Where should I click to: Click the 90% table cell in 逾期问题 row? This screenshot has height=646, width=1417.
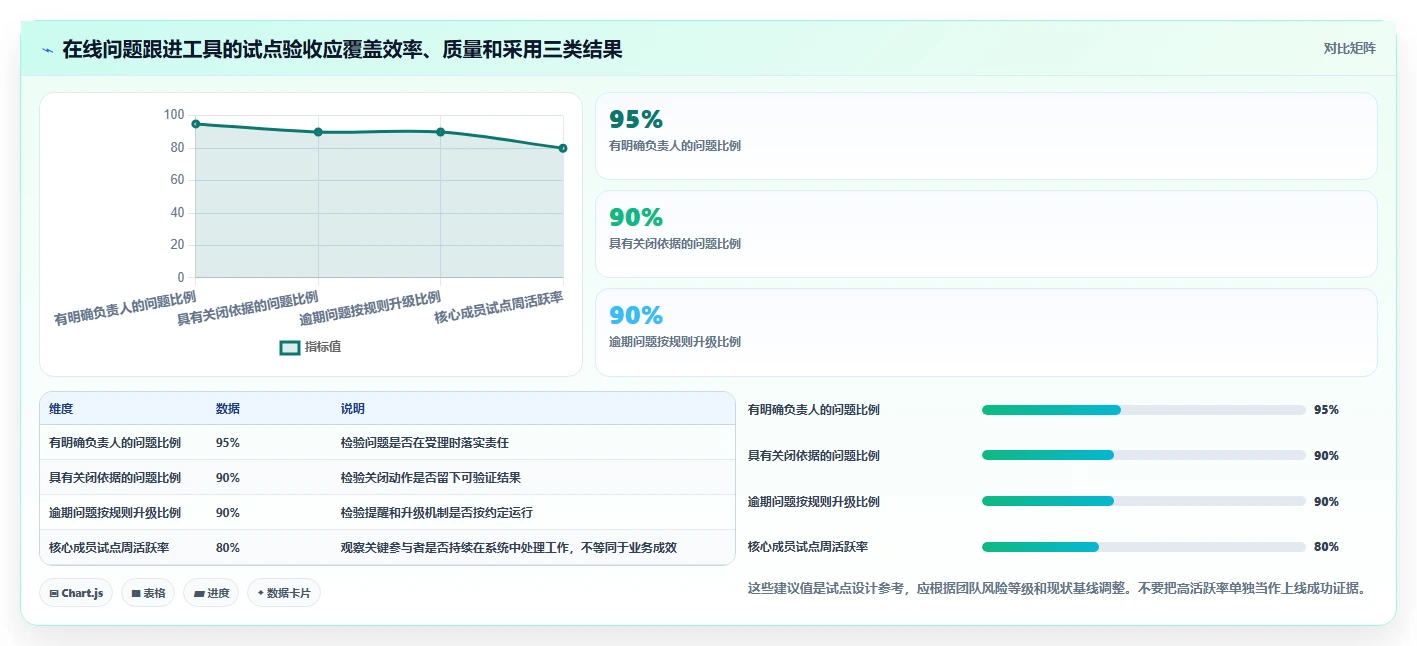point(228,513)
